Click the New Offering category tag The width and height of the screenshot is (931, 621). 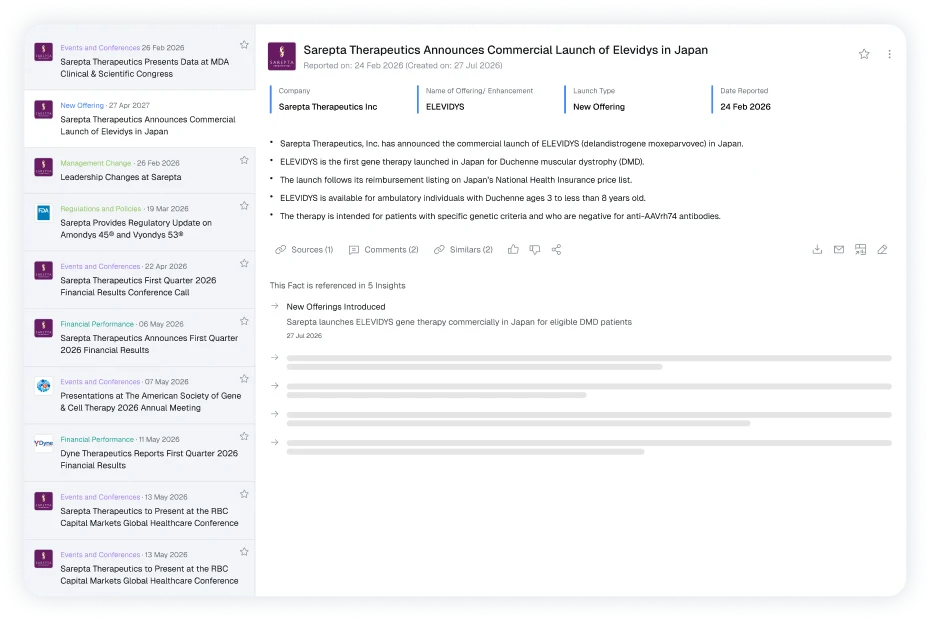click(x=82, y=105)
